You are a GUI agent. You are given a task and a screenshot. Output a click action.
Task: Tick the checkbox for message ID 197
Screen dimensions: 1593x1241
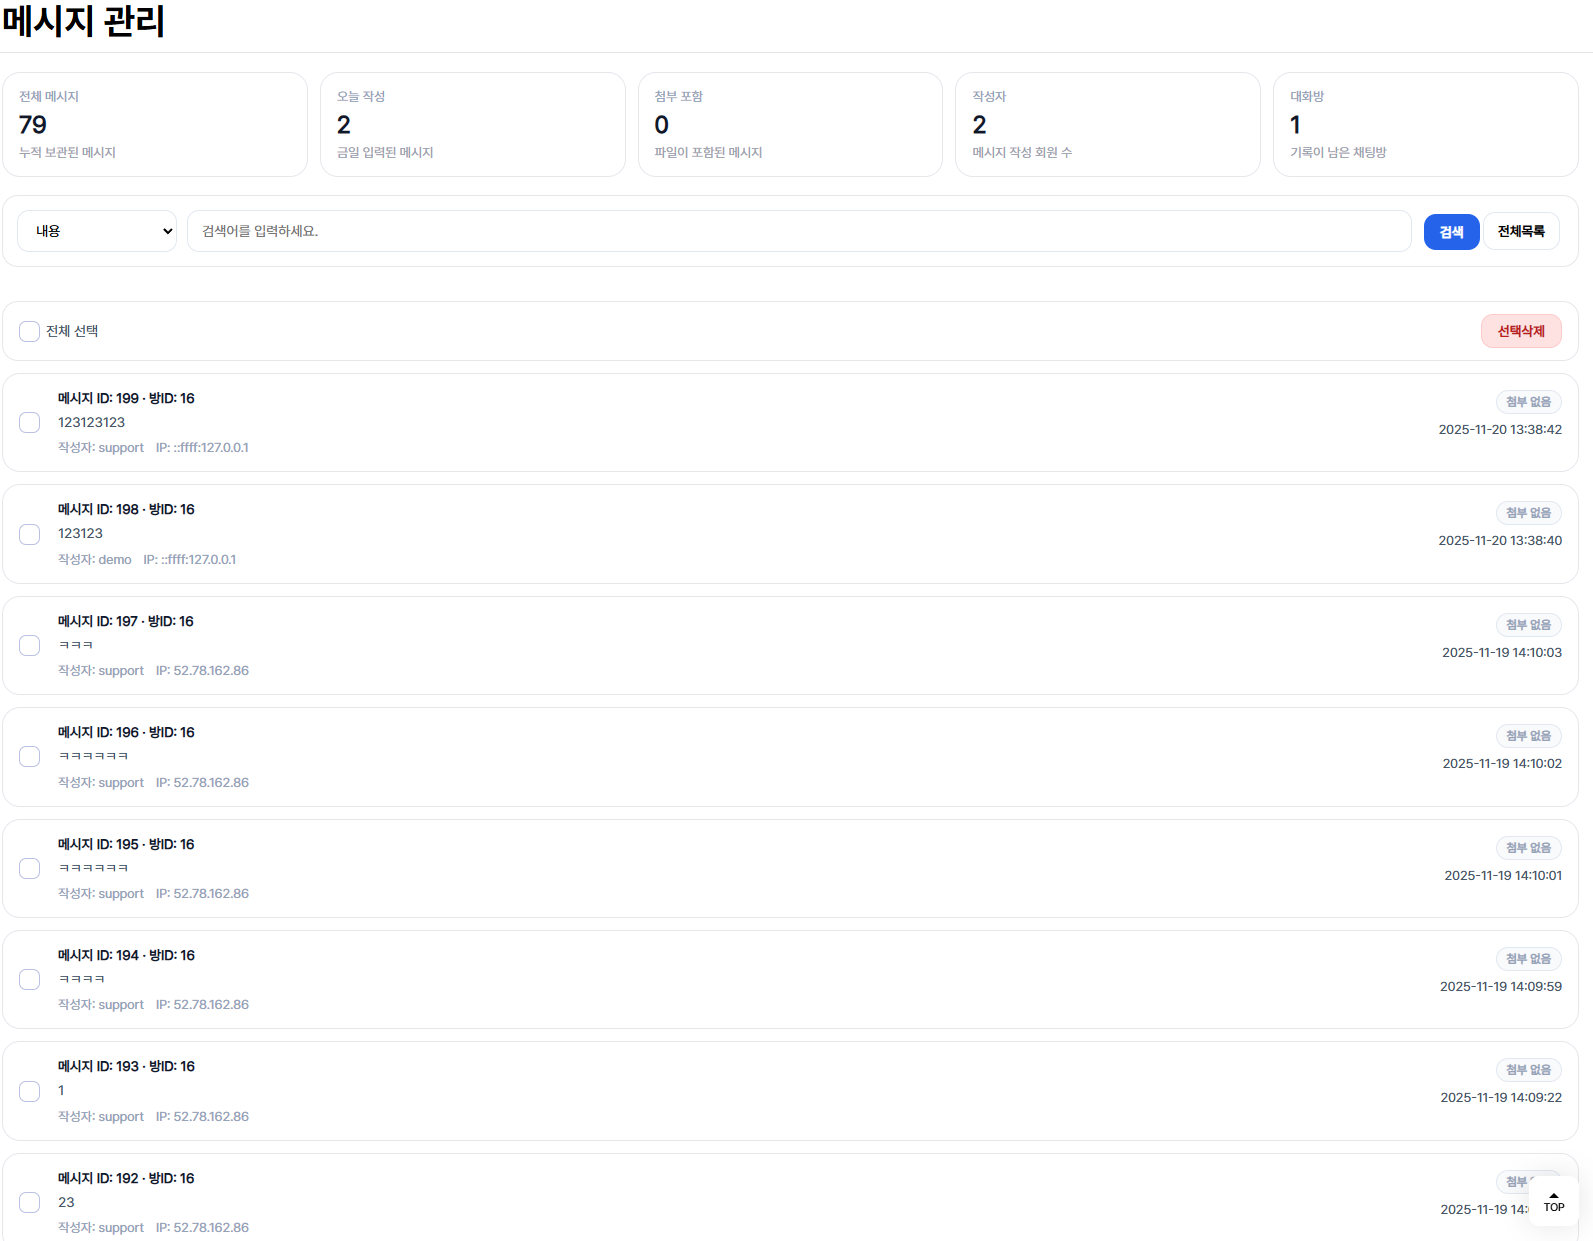[x=30, y=646]
